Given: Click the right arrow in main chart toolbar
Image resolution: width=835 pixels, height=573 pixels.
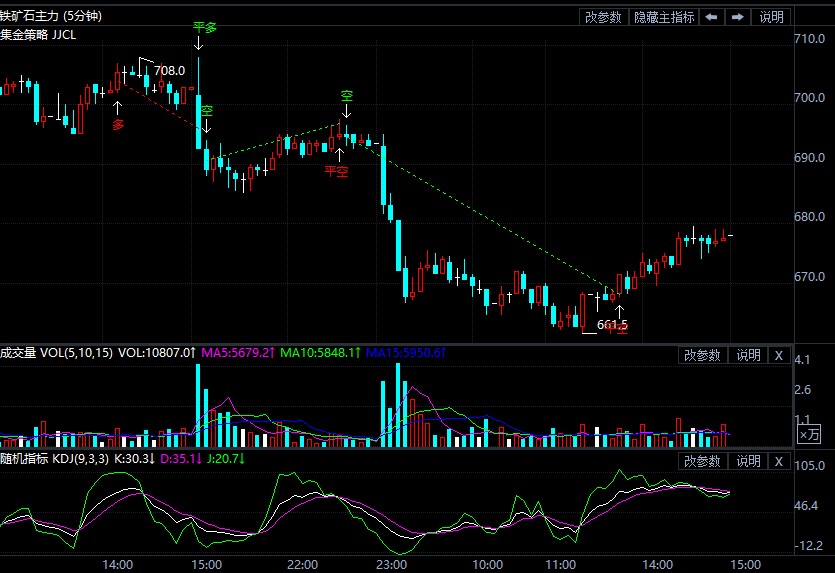Looking at the screenshot, I should [x=737, y=17].
